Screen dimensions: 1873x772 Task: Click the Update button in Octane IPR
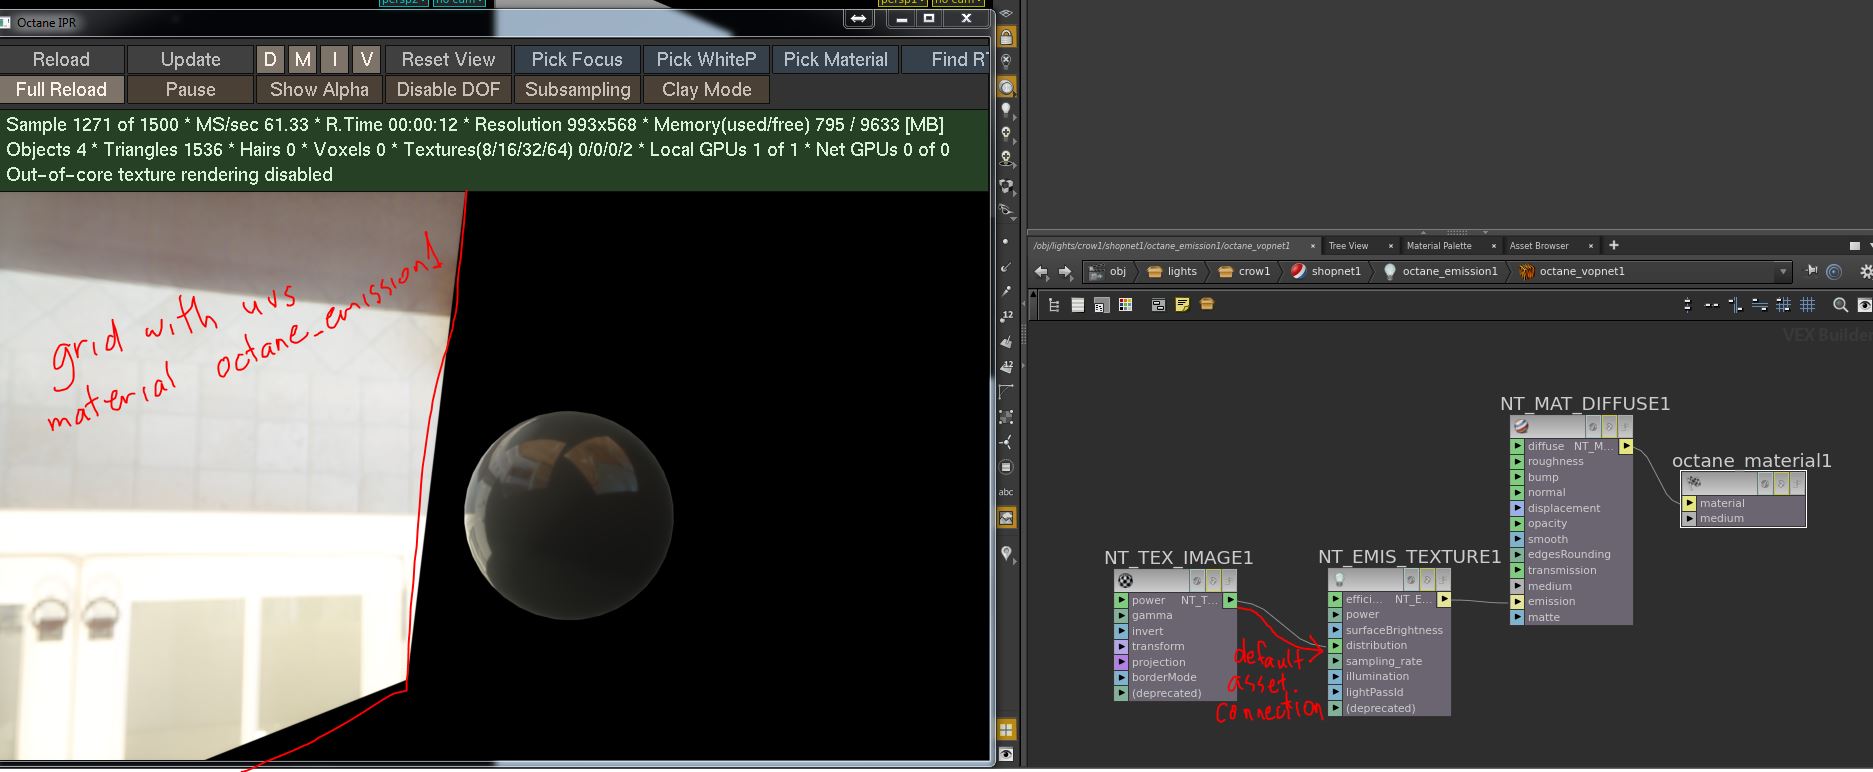coord(190,60)
